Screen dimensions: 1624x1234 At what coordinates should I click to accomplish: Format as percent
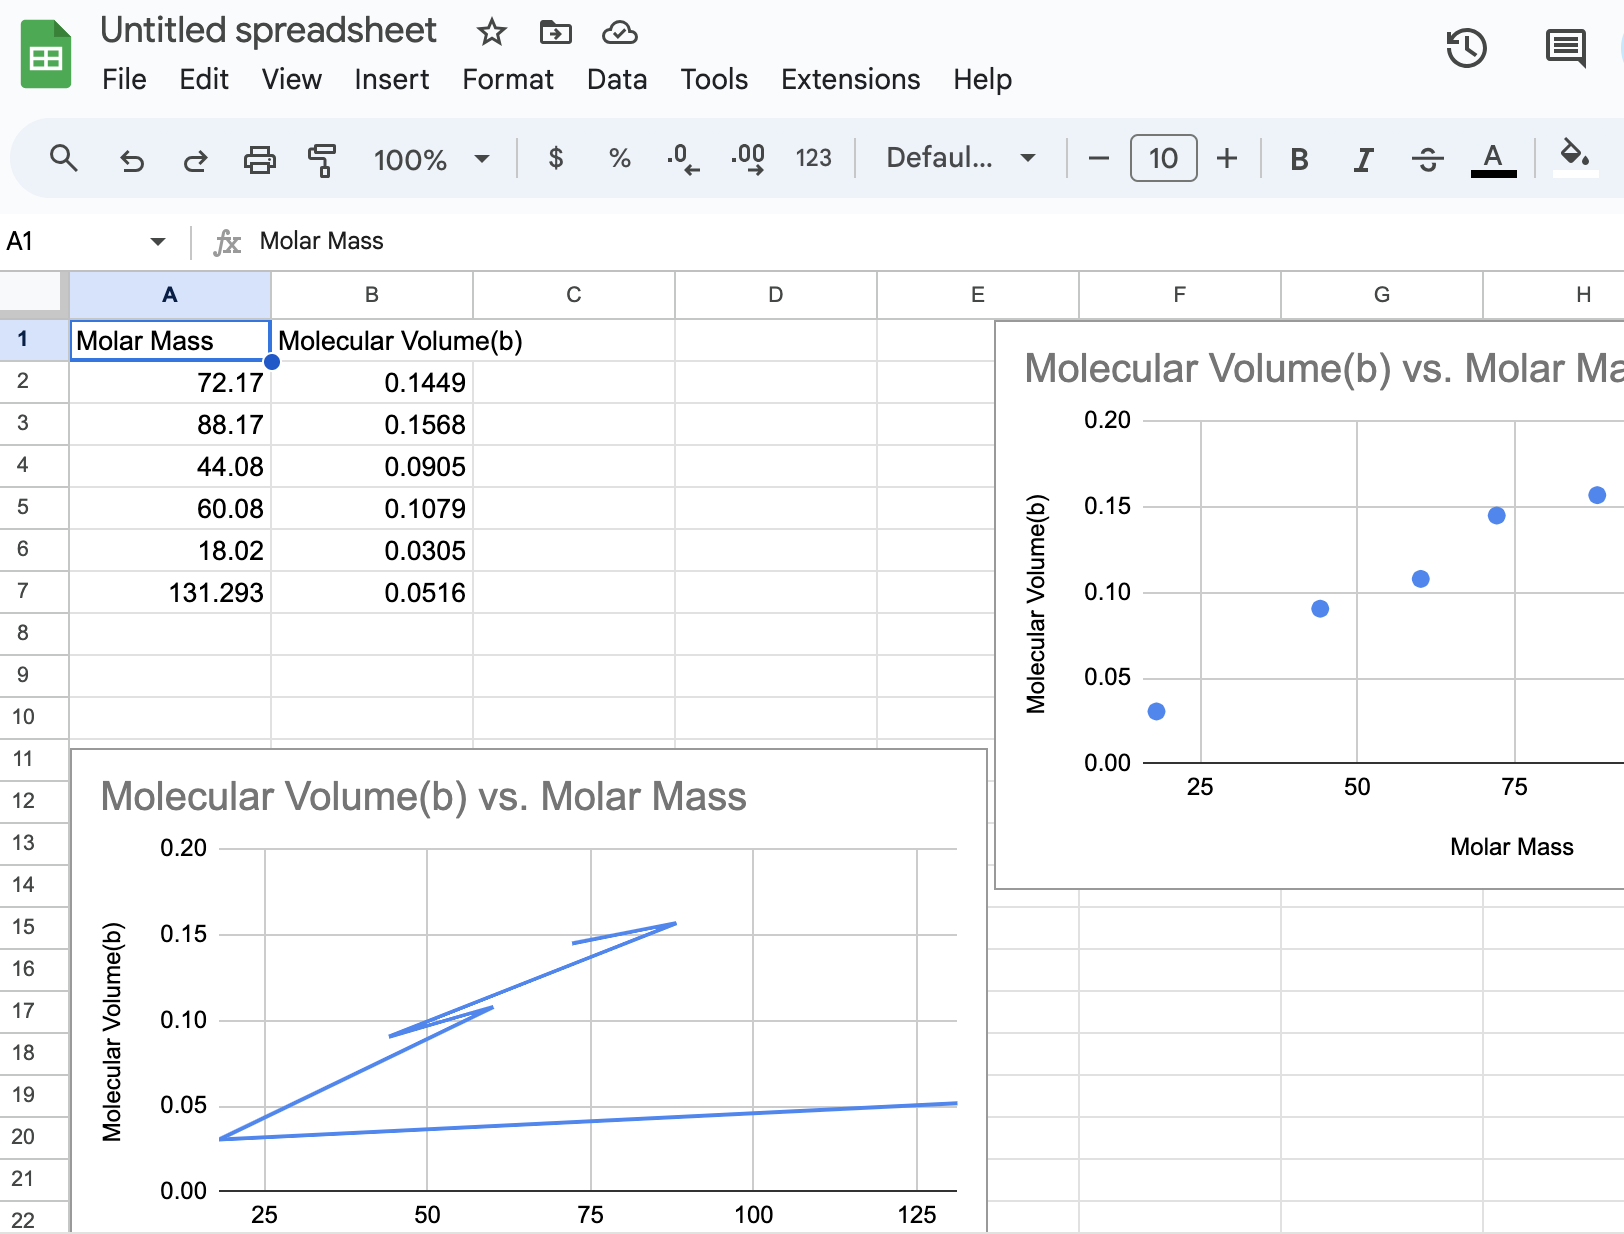point(620,158)
